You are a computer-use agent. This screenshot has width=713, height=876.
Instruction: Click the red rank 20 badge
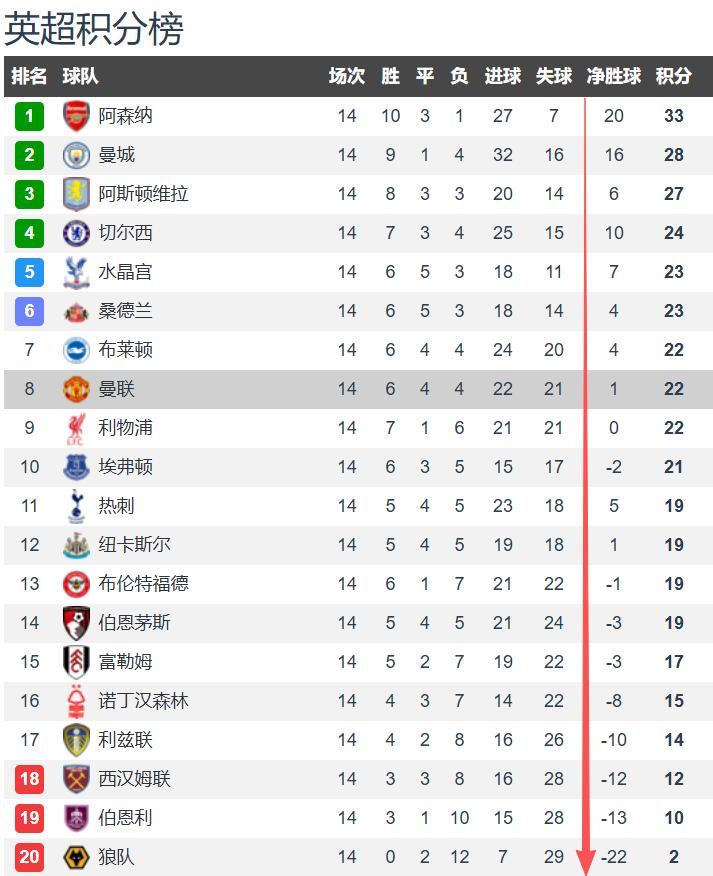pos(30,857)
